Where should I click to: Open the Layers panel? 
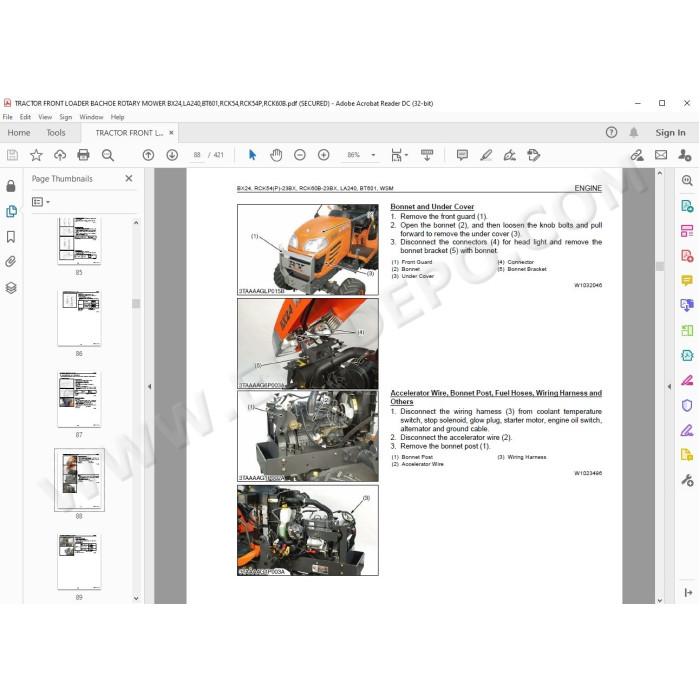(x=11, y=288)
